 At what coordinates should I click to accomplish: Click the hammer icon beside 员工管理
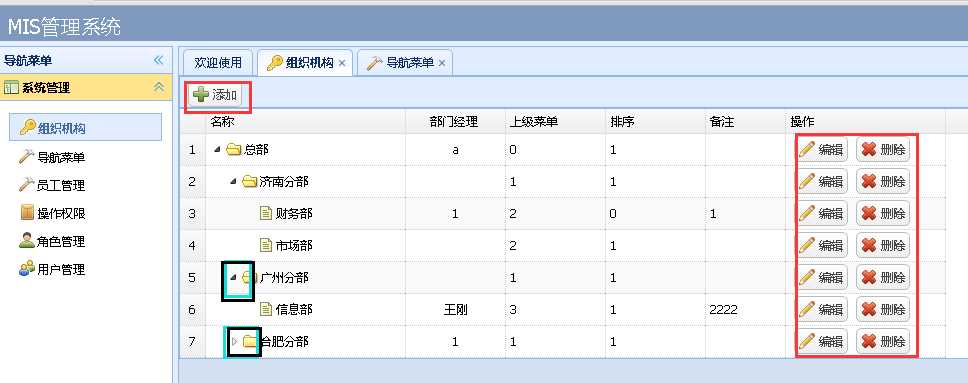click(x=27, y=185)
